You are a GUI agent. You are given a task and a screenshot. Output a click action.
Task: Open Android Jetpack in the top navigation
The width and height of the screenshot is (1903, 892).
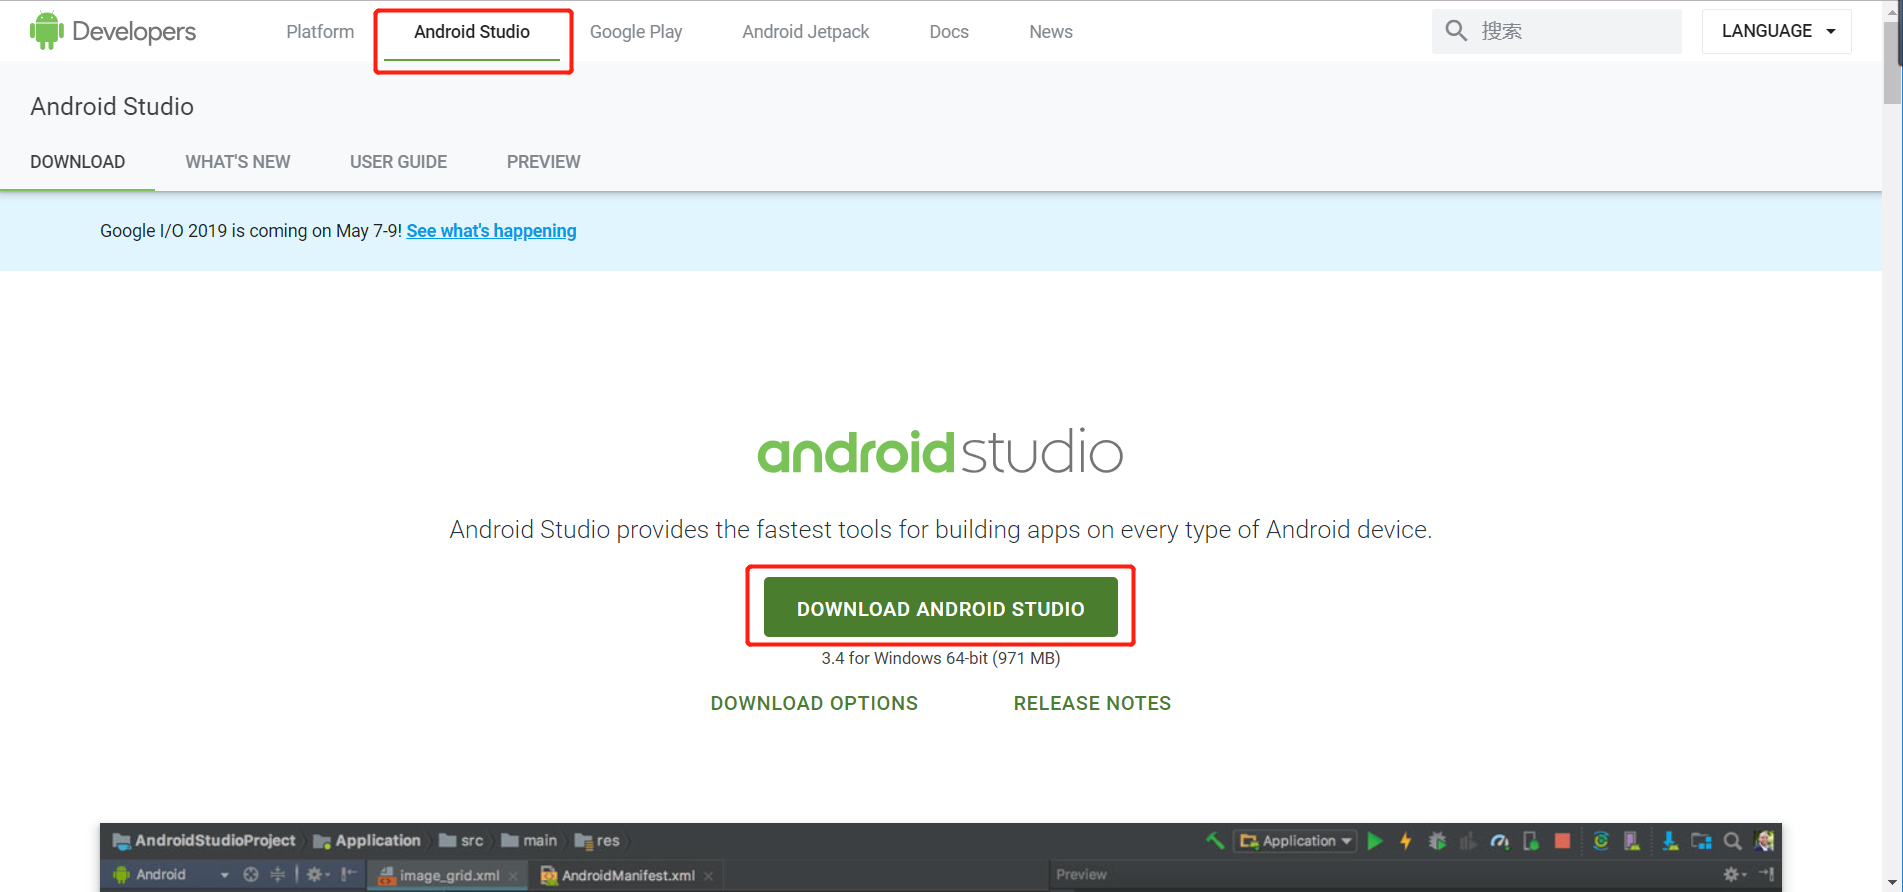click(806, 32)
